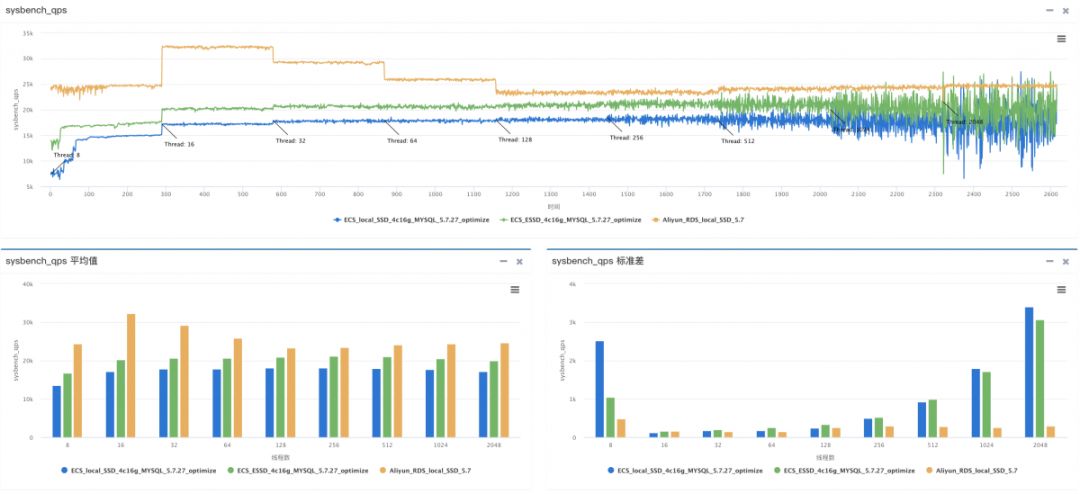Click the 'Thread: 128' annotation on line chart
1080x494 pixels.
coord(515,140)
